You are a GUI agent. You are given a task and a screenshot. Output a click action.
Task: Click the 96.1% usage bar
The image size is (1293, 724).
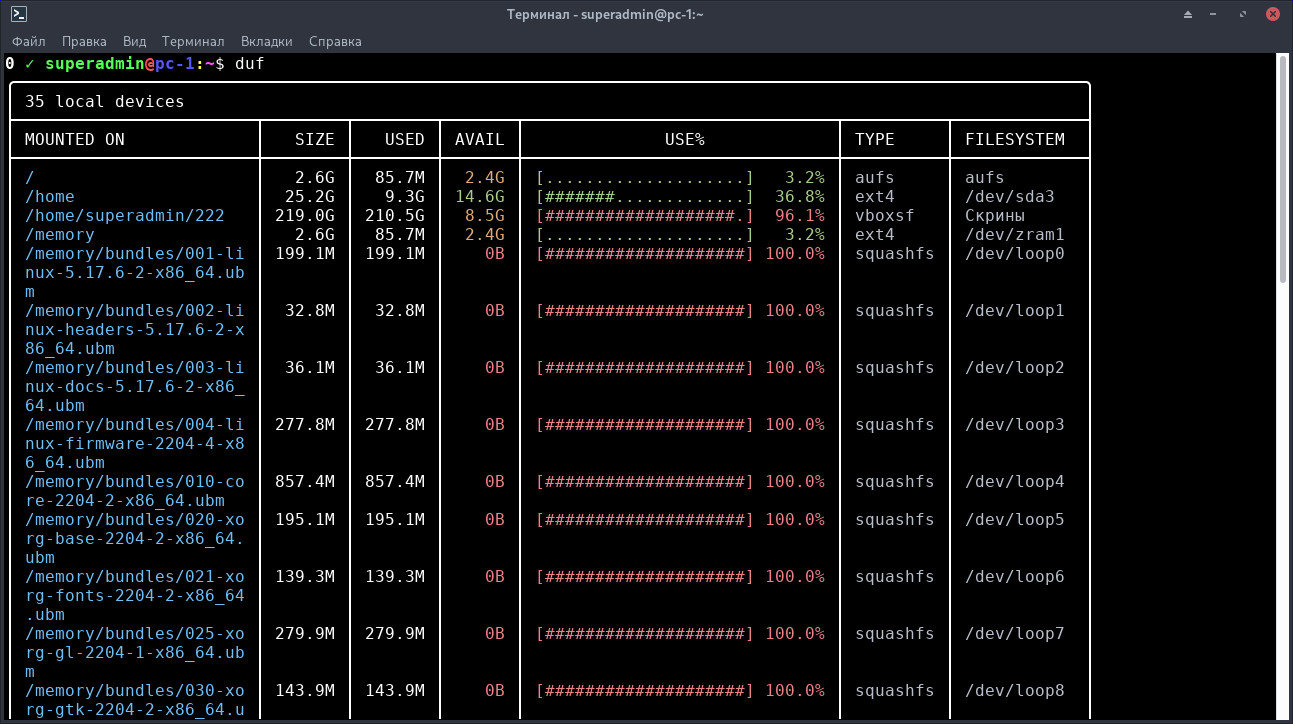pyautogui.click(x=645, y=215)
